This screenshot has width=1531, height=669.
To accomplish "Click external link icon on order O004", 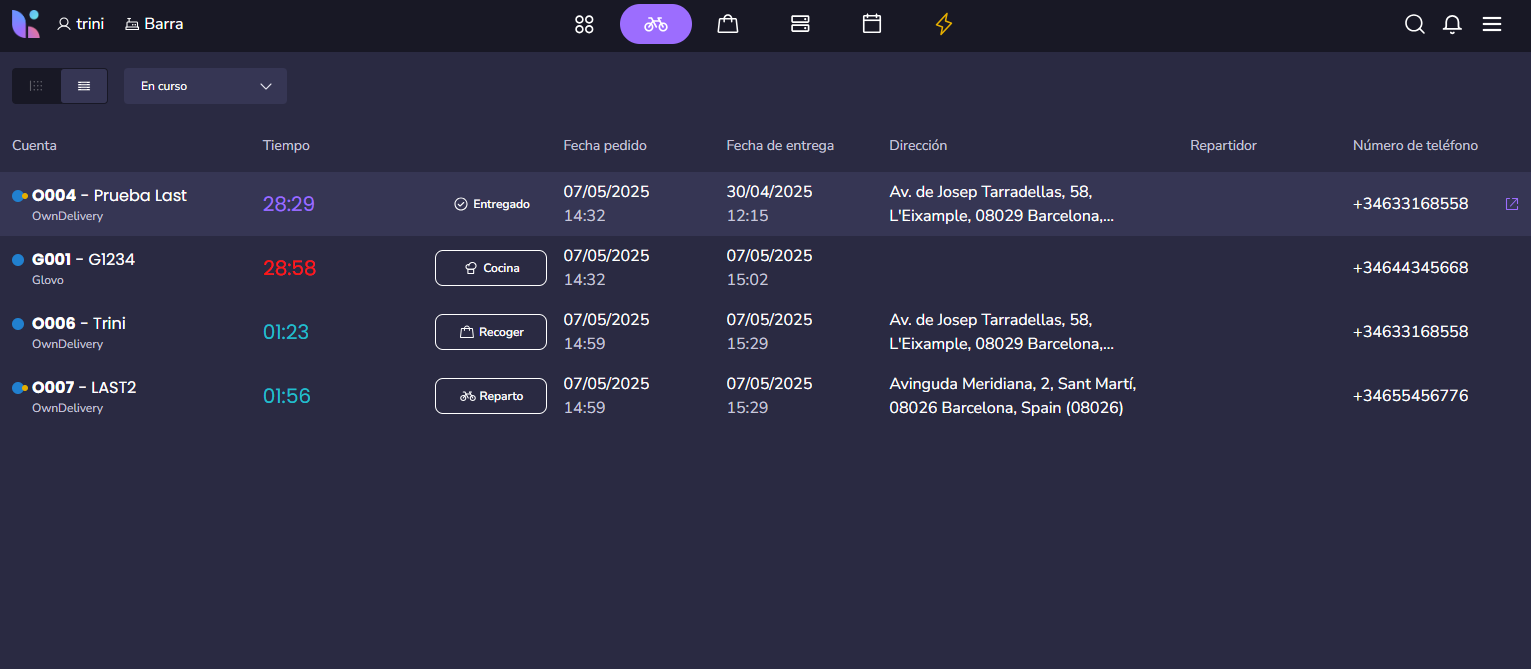I will tap(1511, 204).
